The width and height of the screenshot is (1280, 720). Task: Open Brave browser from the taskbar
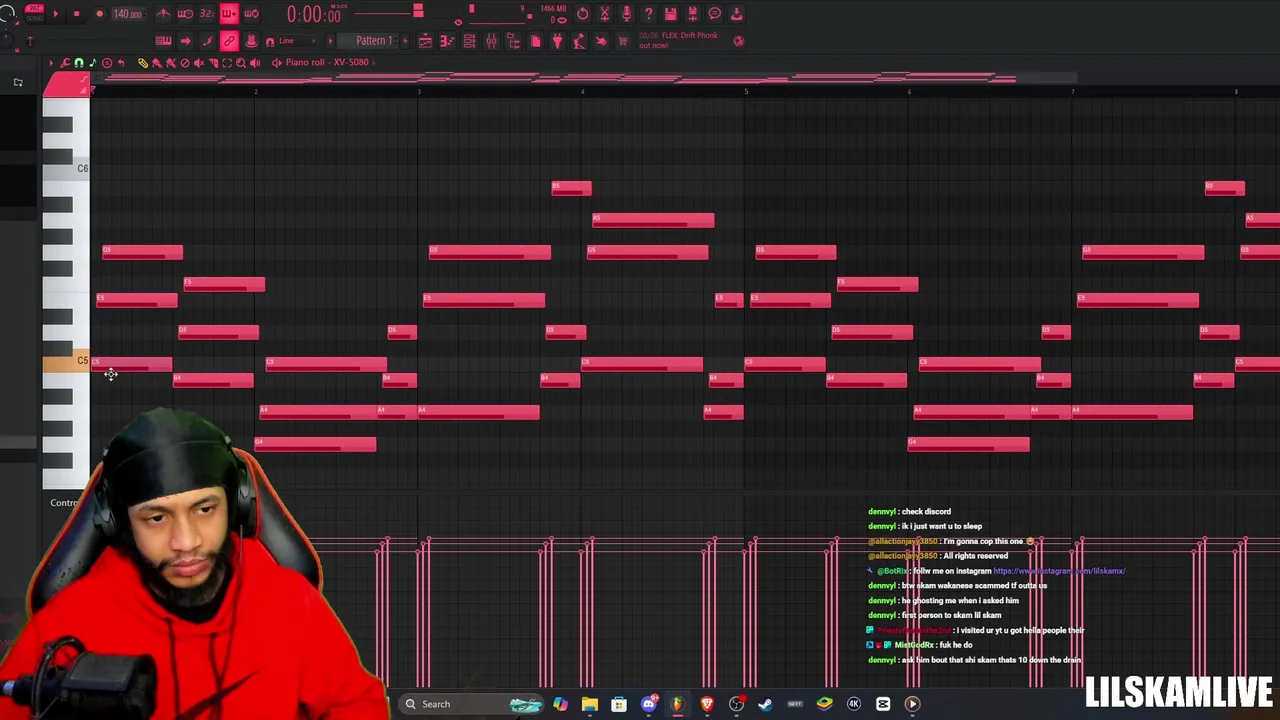(707, 703)
